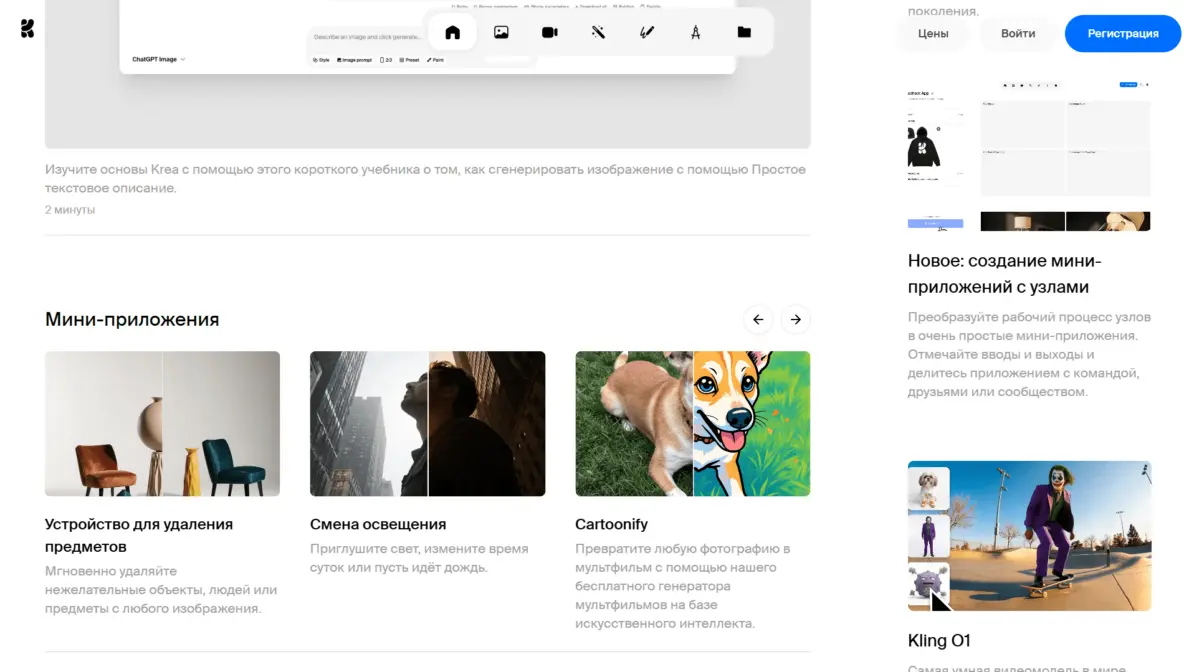Open the compass drafting tool icon

pyautogui.click(x=695, y=32)
